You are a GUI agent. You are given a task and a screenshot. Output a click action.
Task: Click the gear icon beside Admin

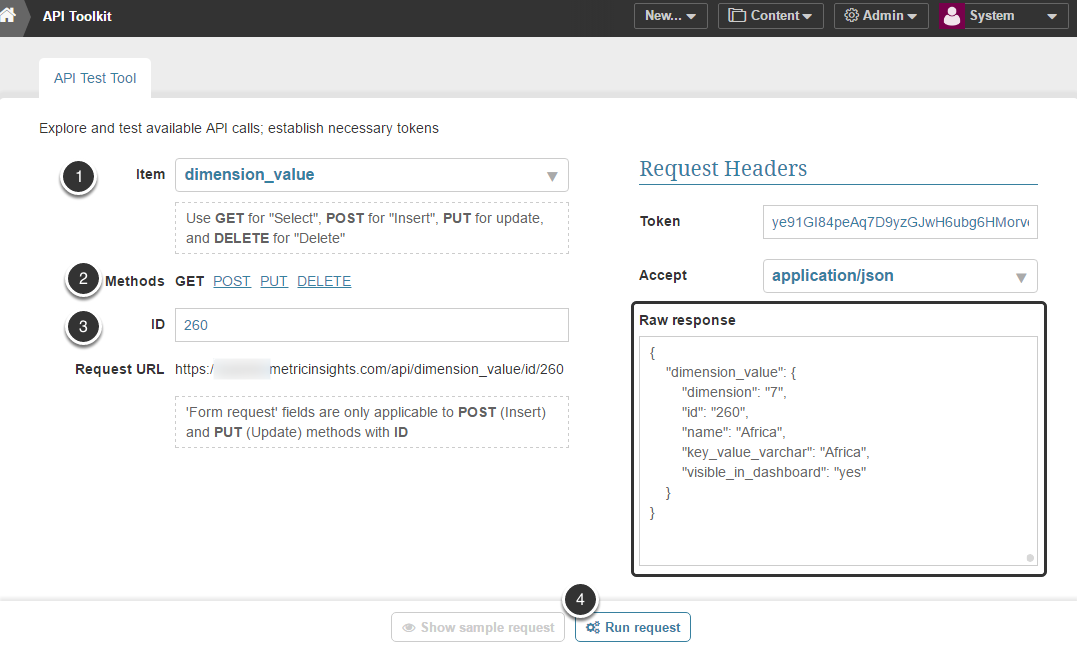tap(852, 16)
